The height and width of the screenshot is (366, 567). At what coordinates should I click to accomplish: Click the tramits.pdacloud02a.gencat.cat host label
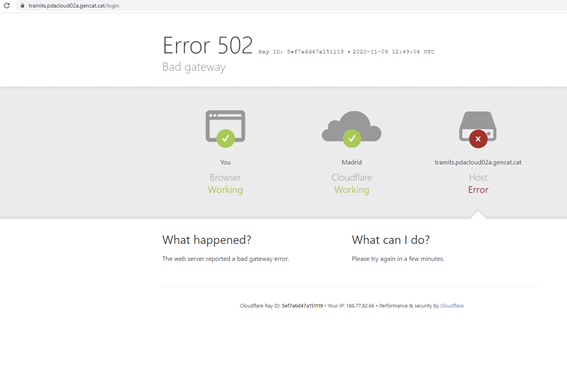tap(478, 162)
